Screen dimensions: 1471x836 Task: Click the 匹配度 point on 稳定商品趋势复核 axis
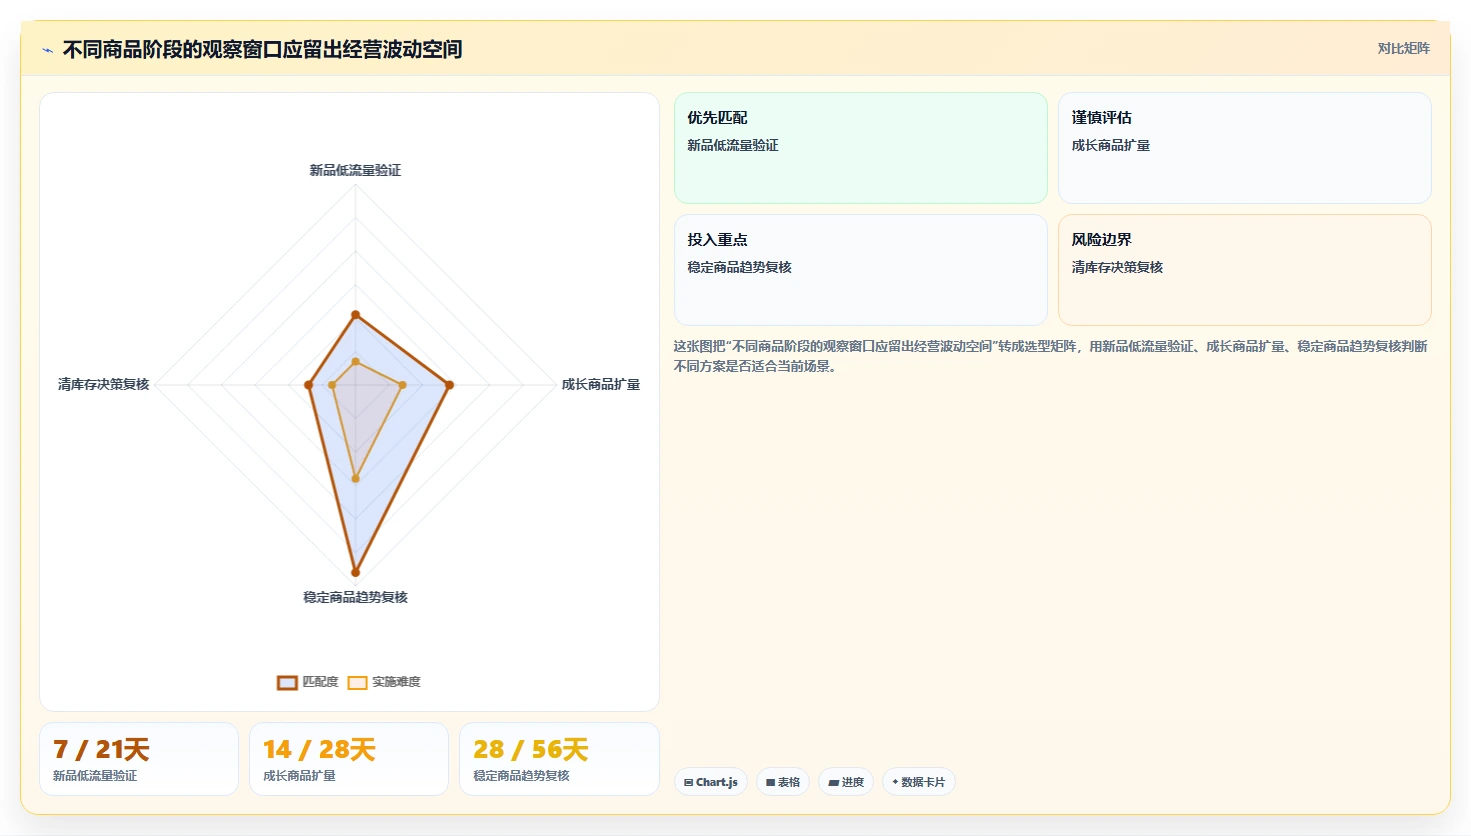[355, 573]
